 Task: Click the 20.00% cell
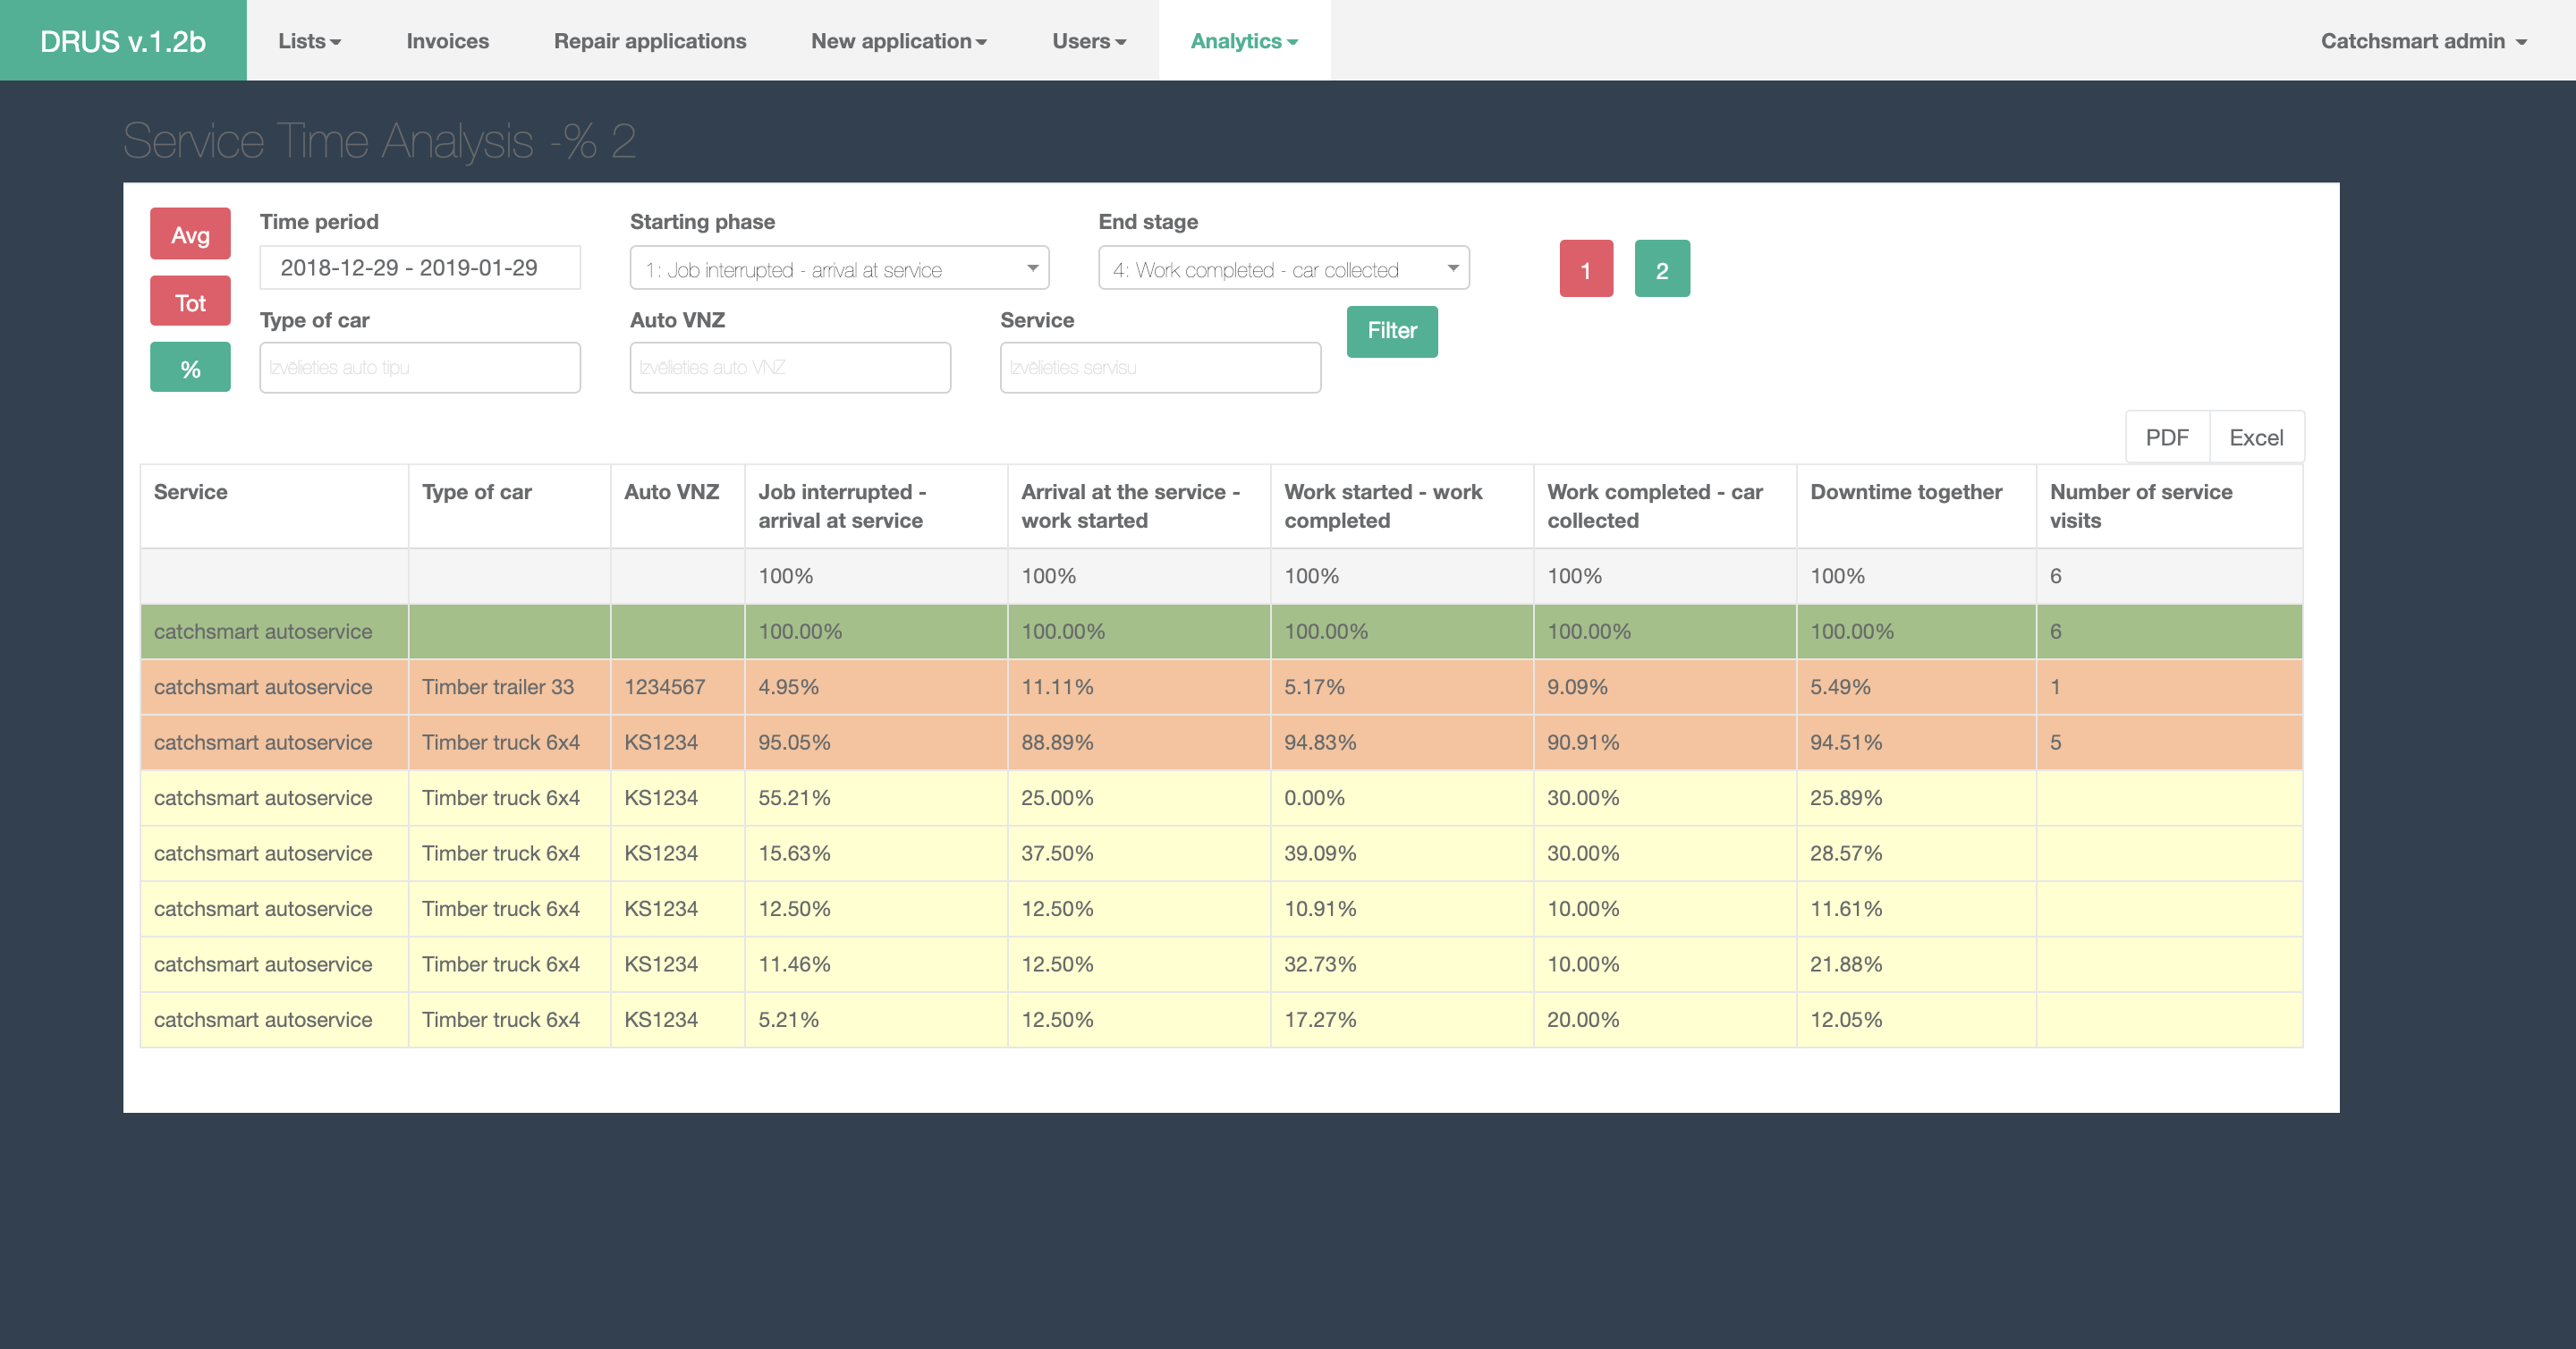pos(1664,1020)
